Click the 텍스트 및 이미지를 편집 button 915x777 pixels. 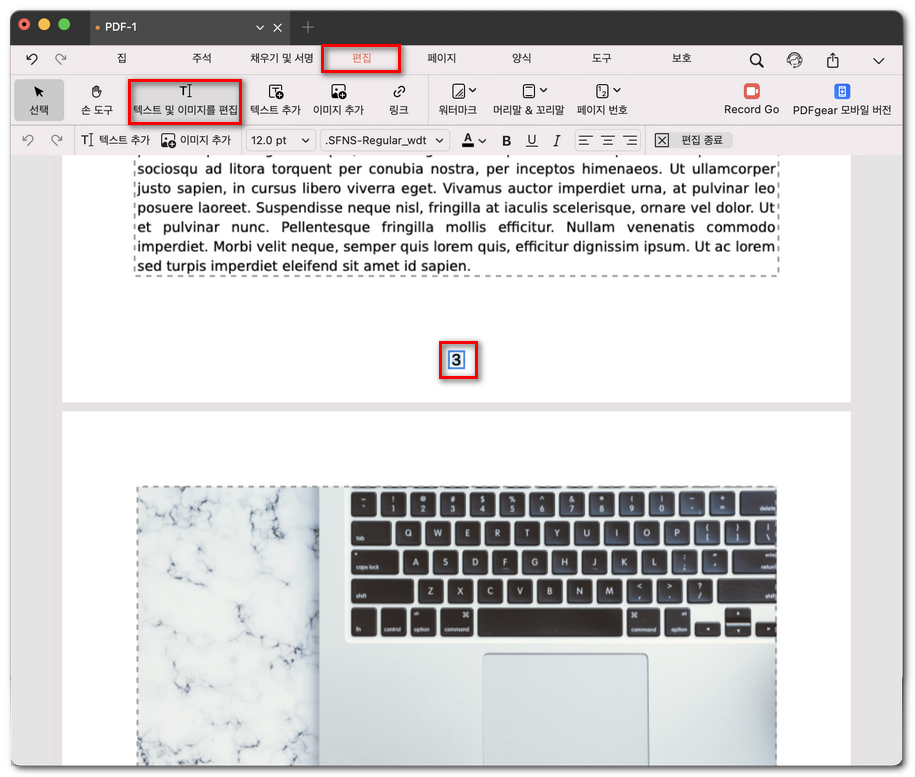pyautogui.click(x=186, y=99)
